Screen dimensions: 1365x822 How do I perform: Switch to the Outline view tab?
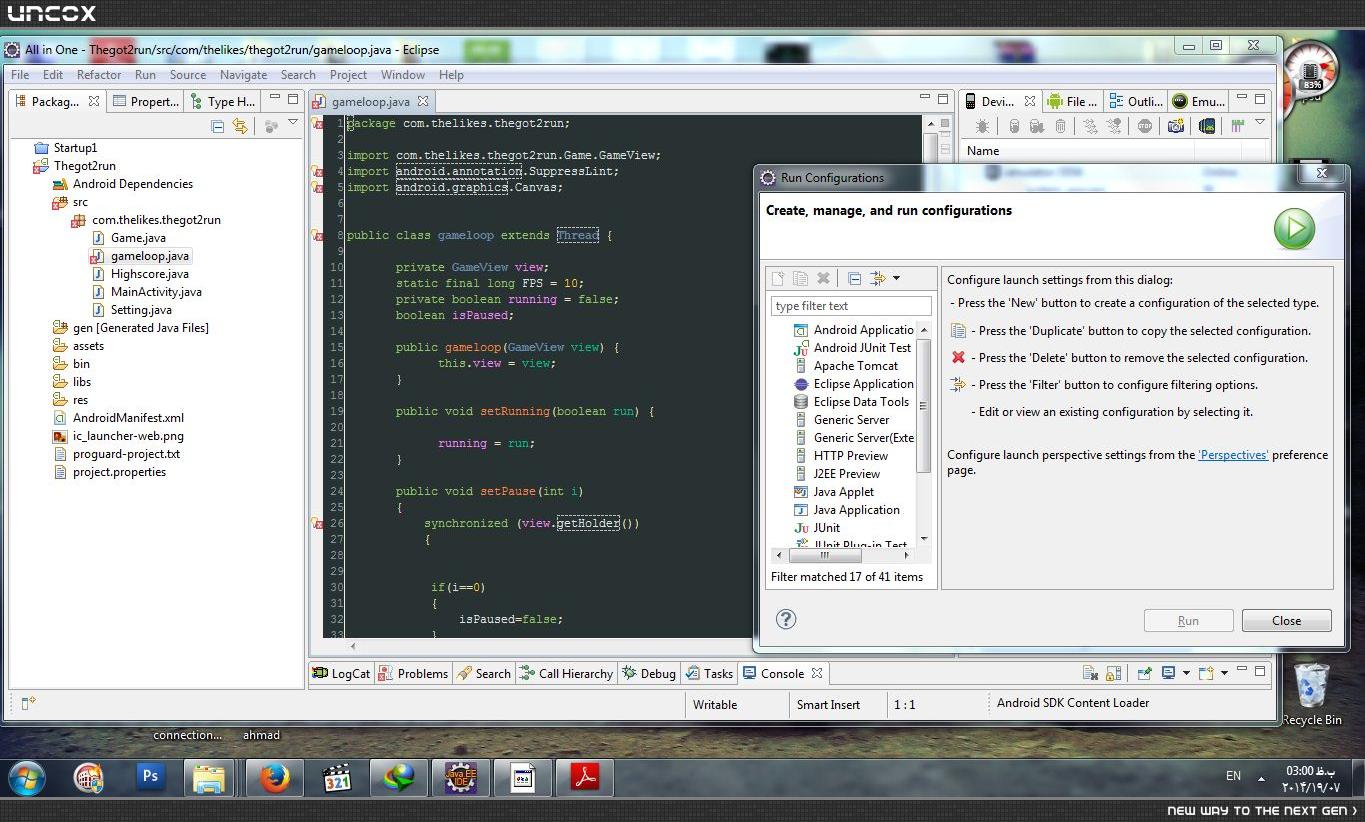tap(1135, 101)
